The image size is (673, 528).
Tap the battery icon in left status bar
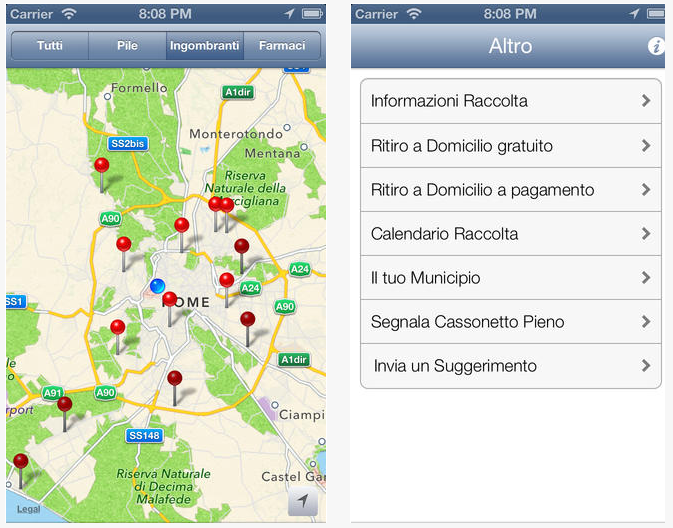pos(312,14)
